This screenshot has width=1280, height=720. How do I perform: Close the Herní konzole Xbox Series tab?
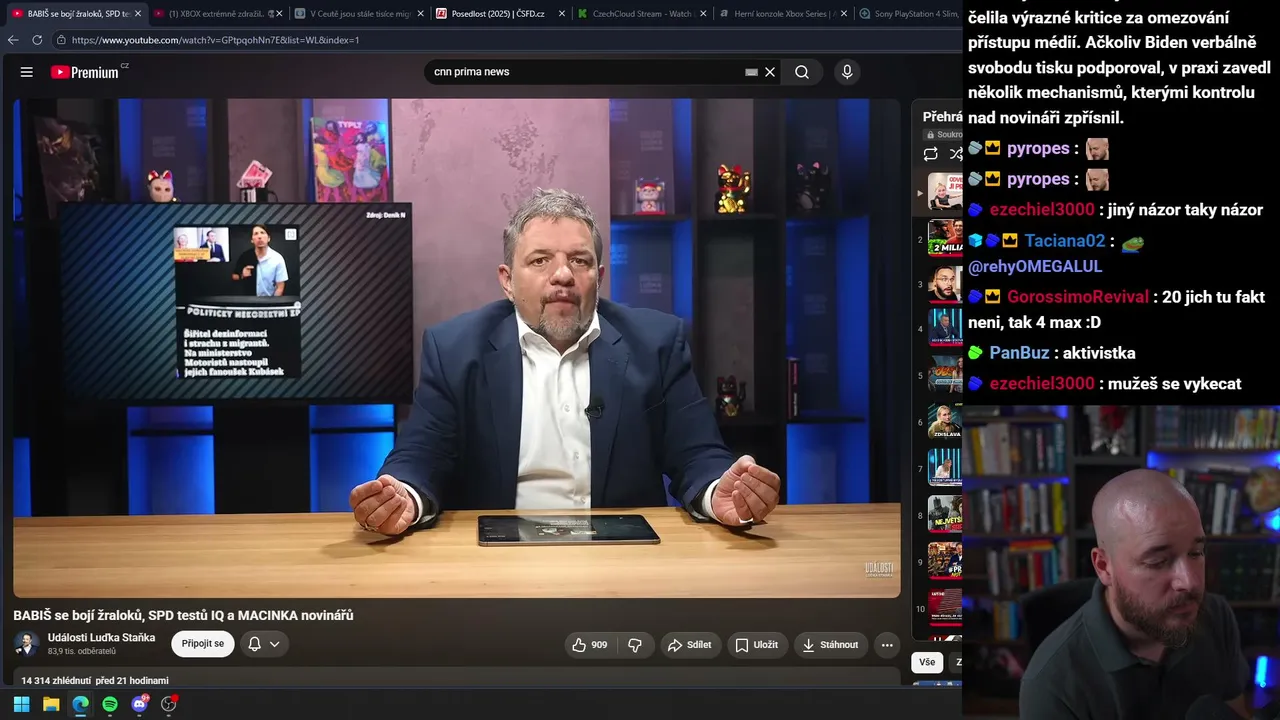click(844, 14)
